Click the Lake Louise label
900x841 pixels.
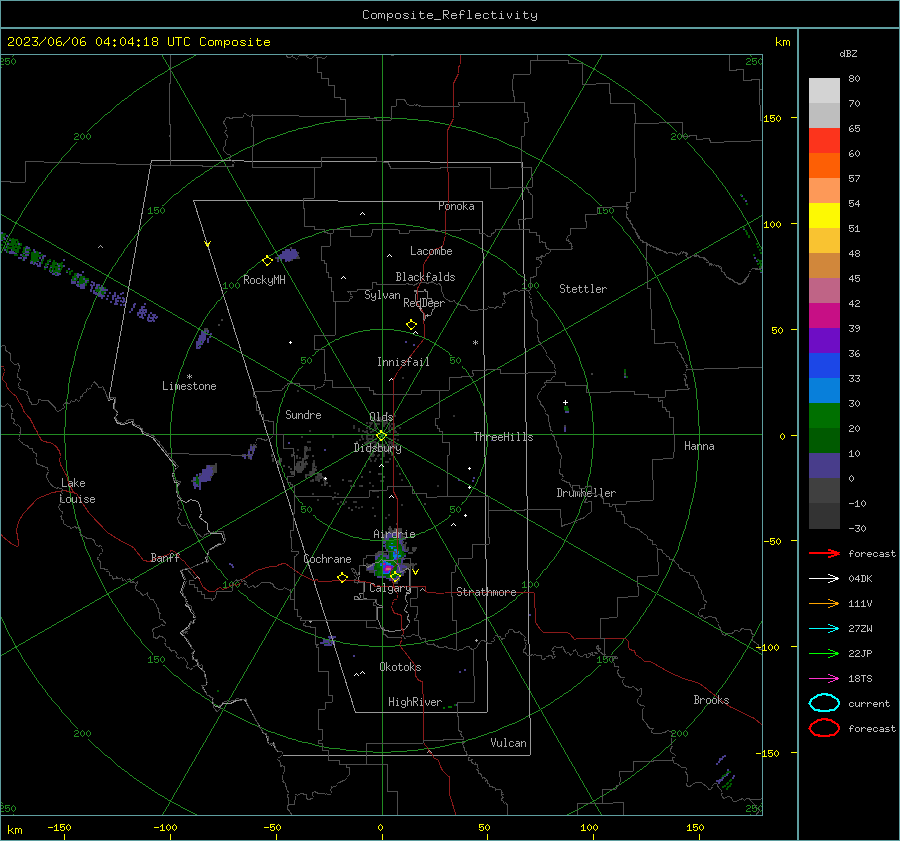coord(77,491)
